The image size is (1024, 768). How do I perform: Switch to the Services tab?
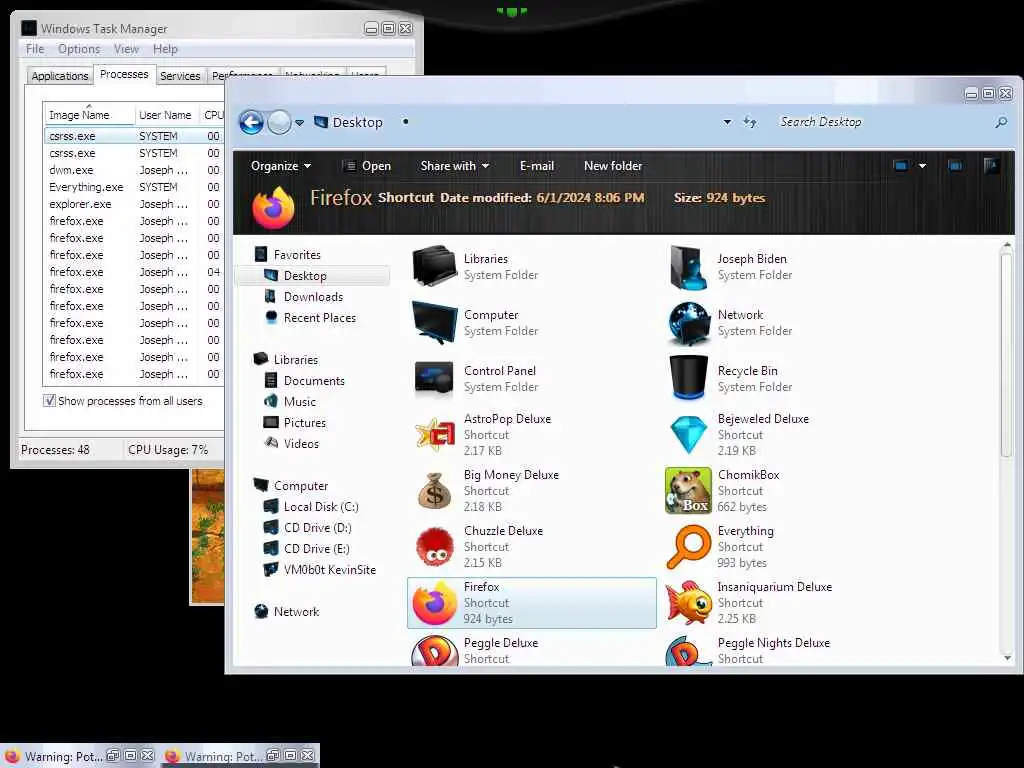pyautogui.click(x=180, y=76)
